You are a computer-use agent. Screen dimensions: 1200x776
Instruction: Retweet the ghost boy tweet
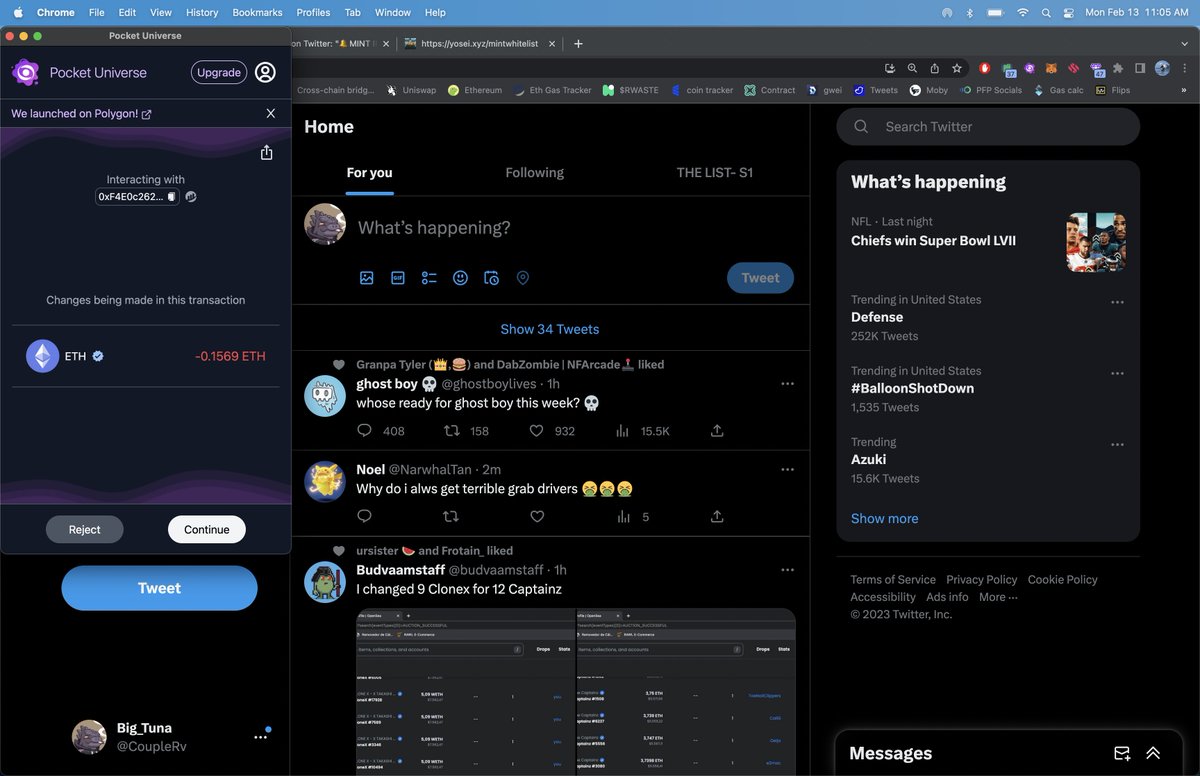[x=451, y=431]
